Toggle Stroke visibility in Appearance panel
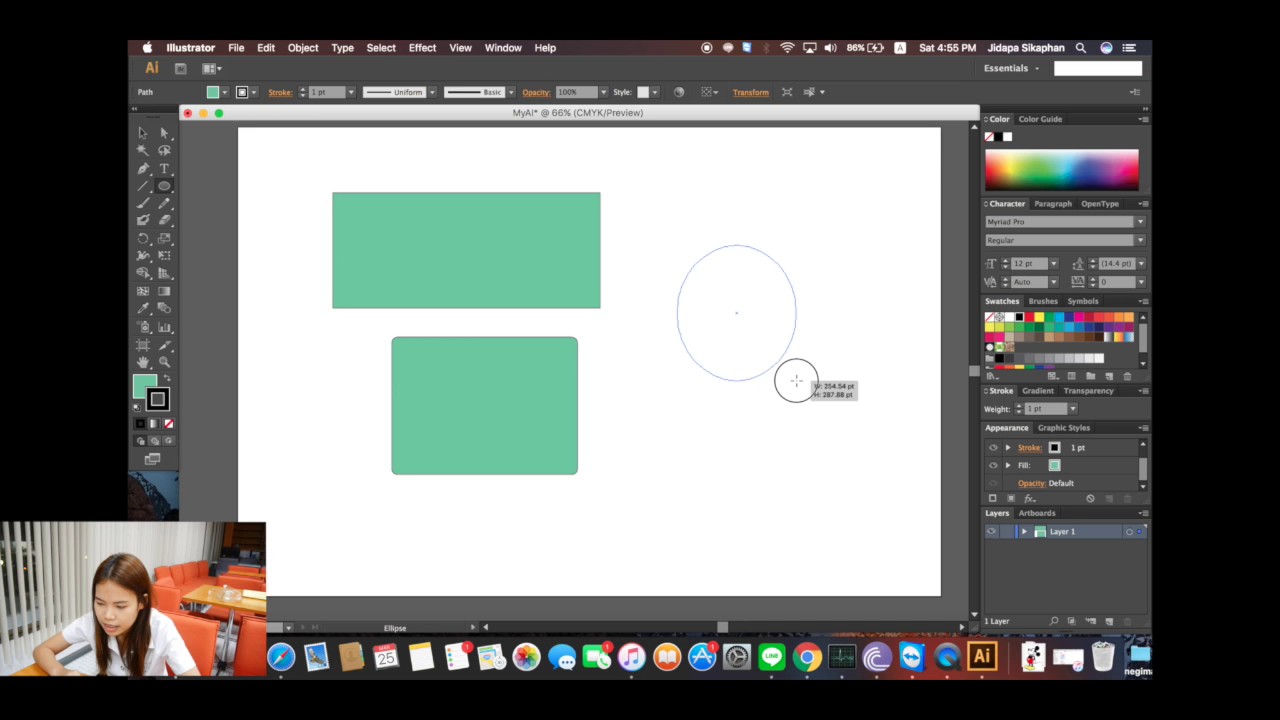The width and height of the screenshot is (1280, 720). (993, 448)
